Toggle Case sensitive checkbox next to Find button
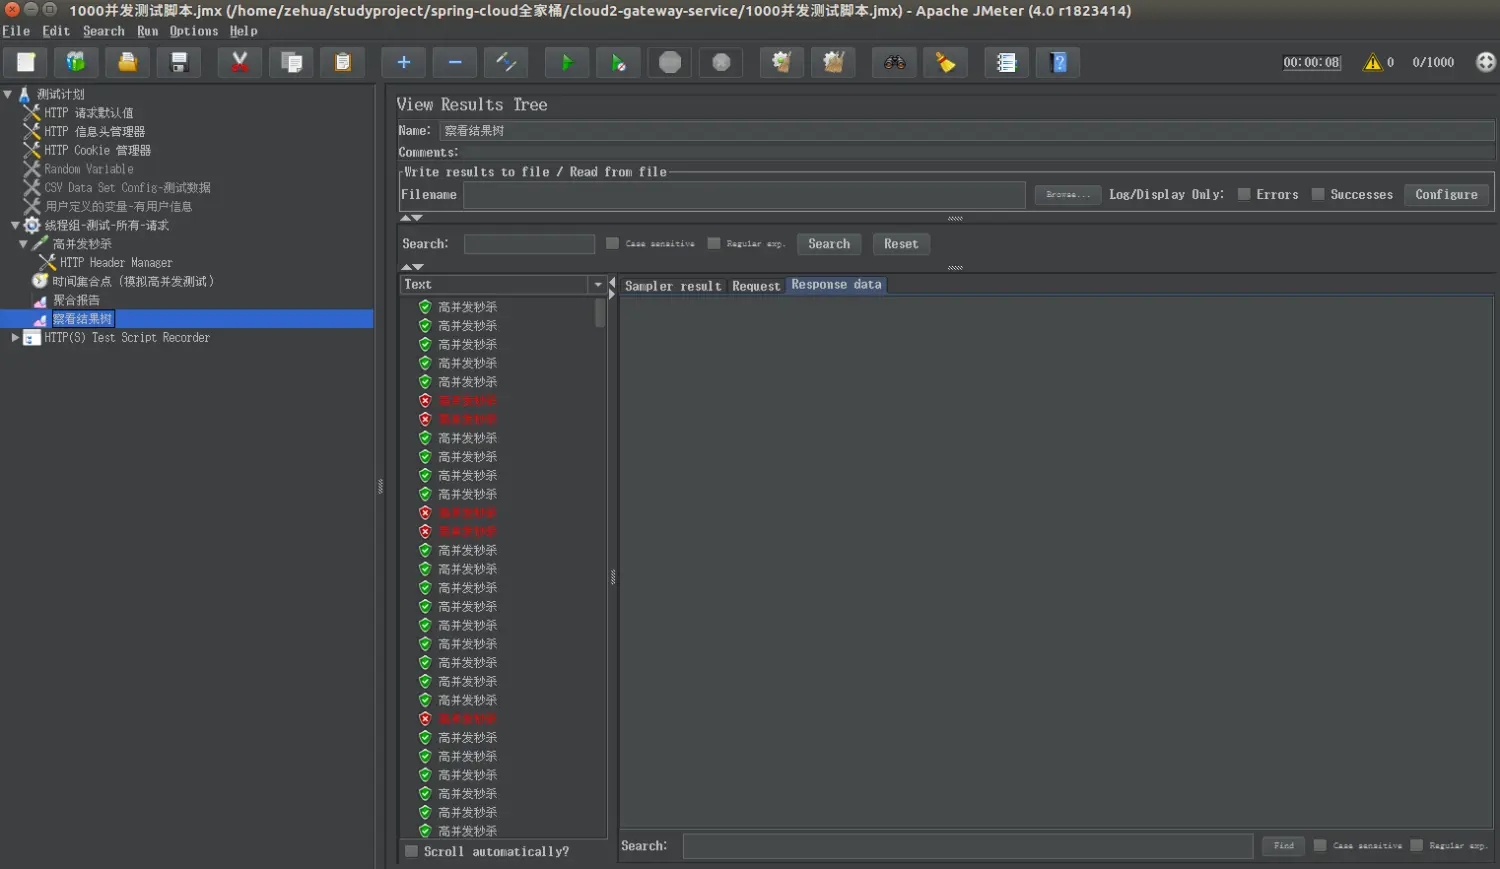1500x869 pixels. coord(1320,845)
